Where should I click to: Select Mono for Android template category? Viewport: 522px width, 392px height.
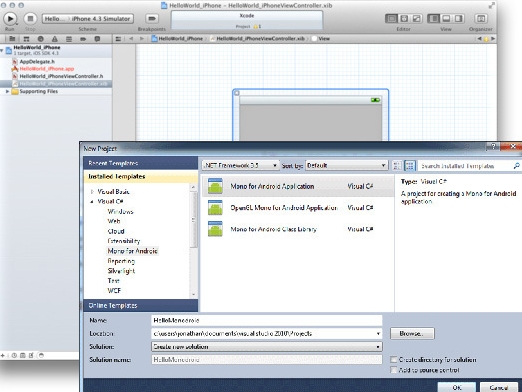coord(133,251)
